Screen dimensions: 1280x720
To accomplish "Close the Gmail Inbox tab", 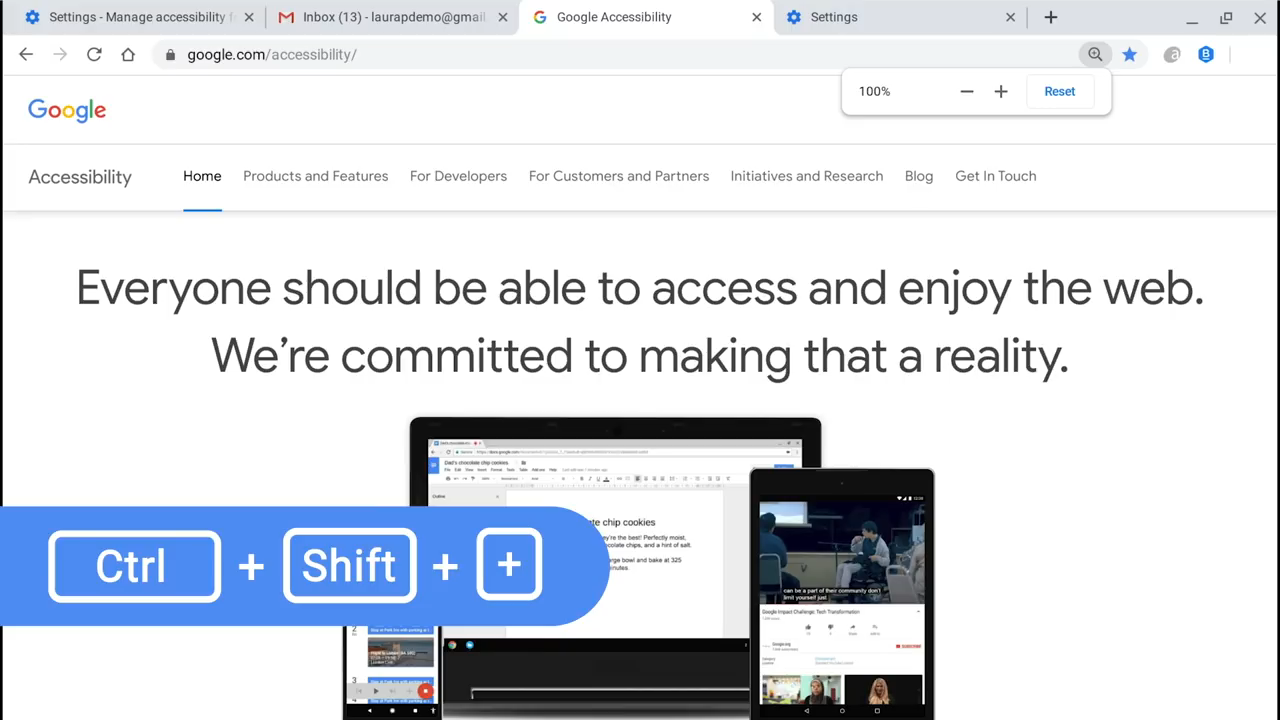I will (503, 17).
